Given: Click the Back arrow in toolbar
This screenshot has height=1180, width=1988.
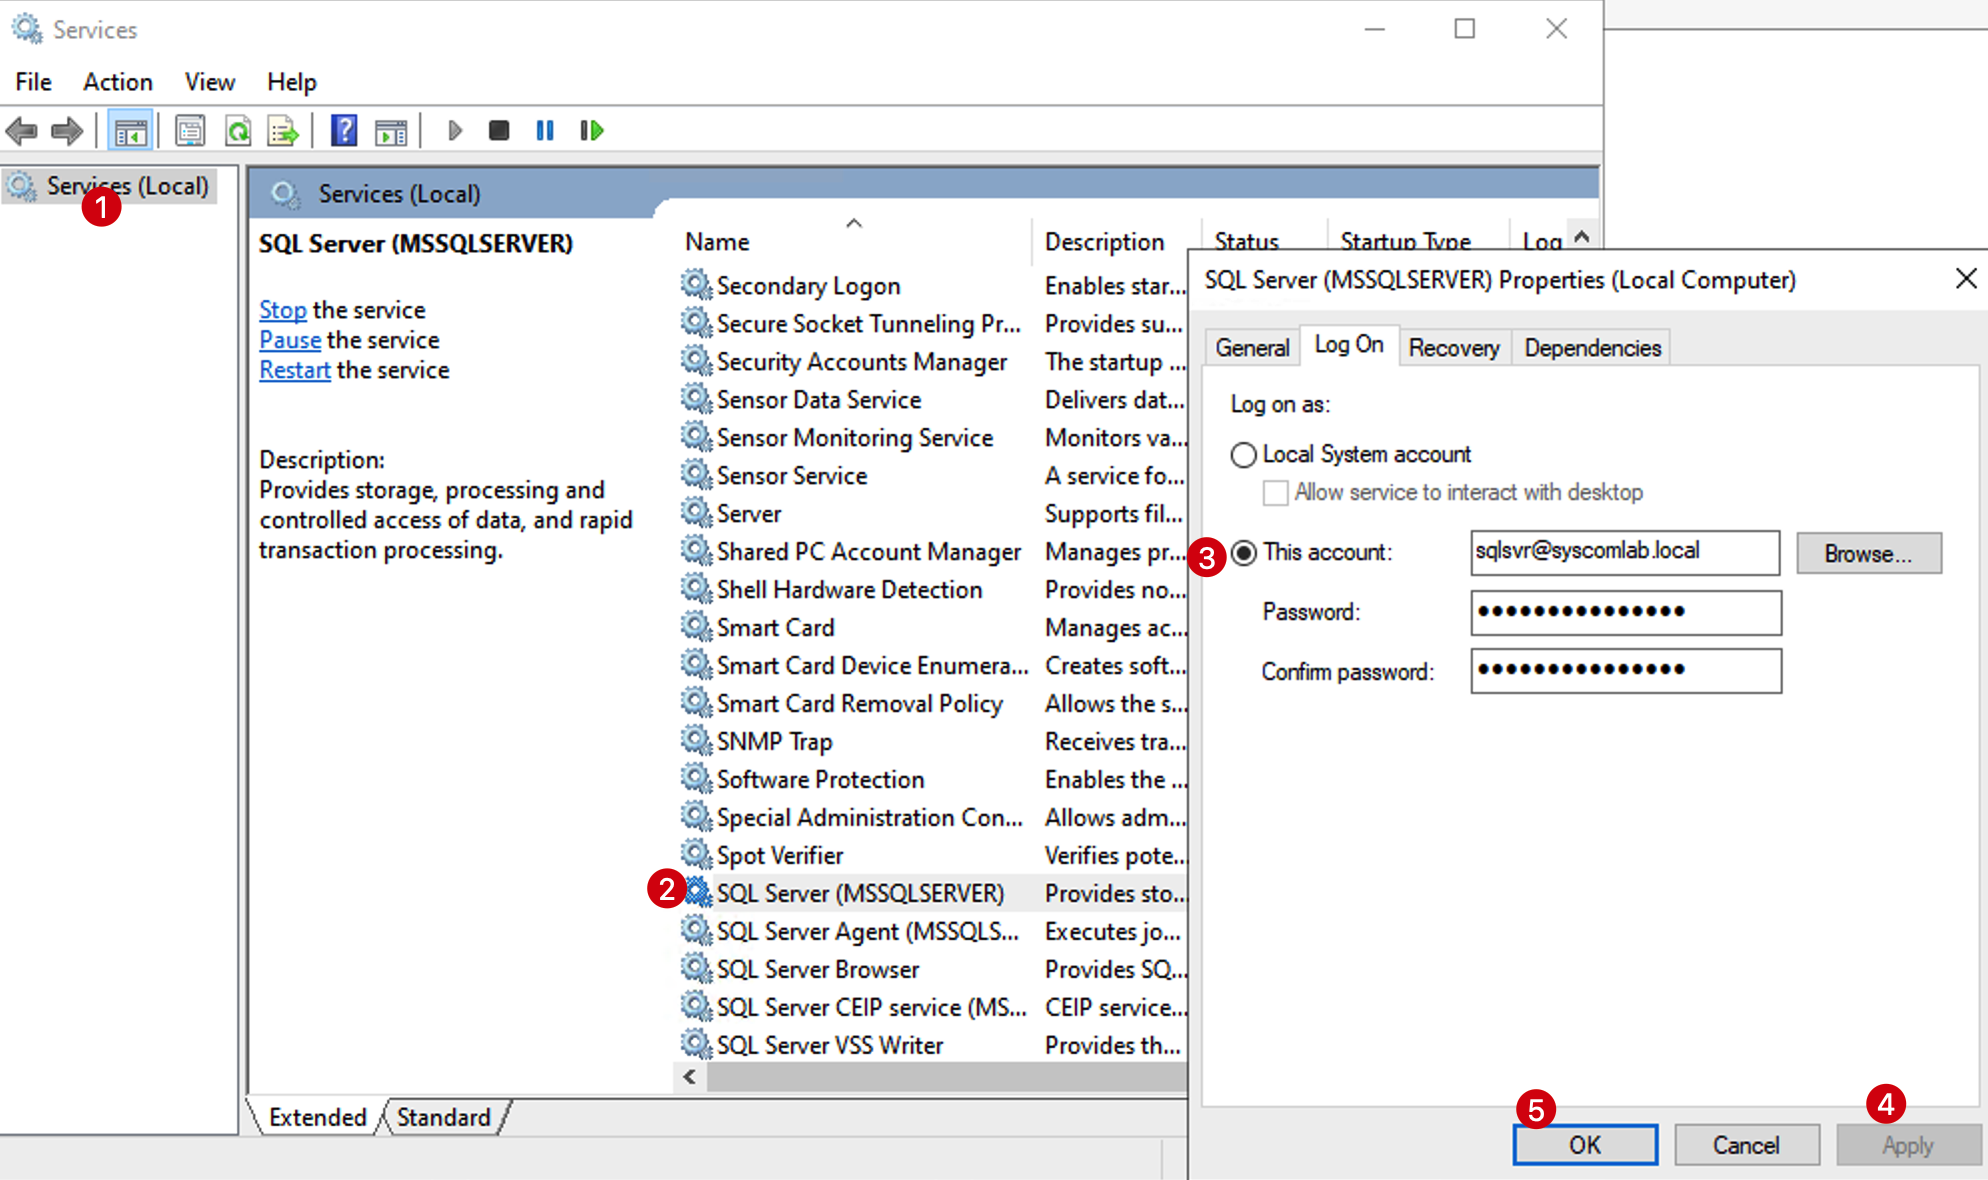Looking at the screenshot, I should (22, 130).
